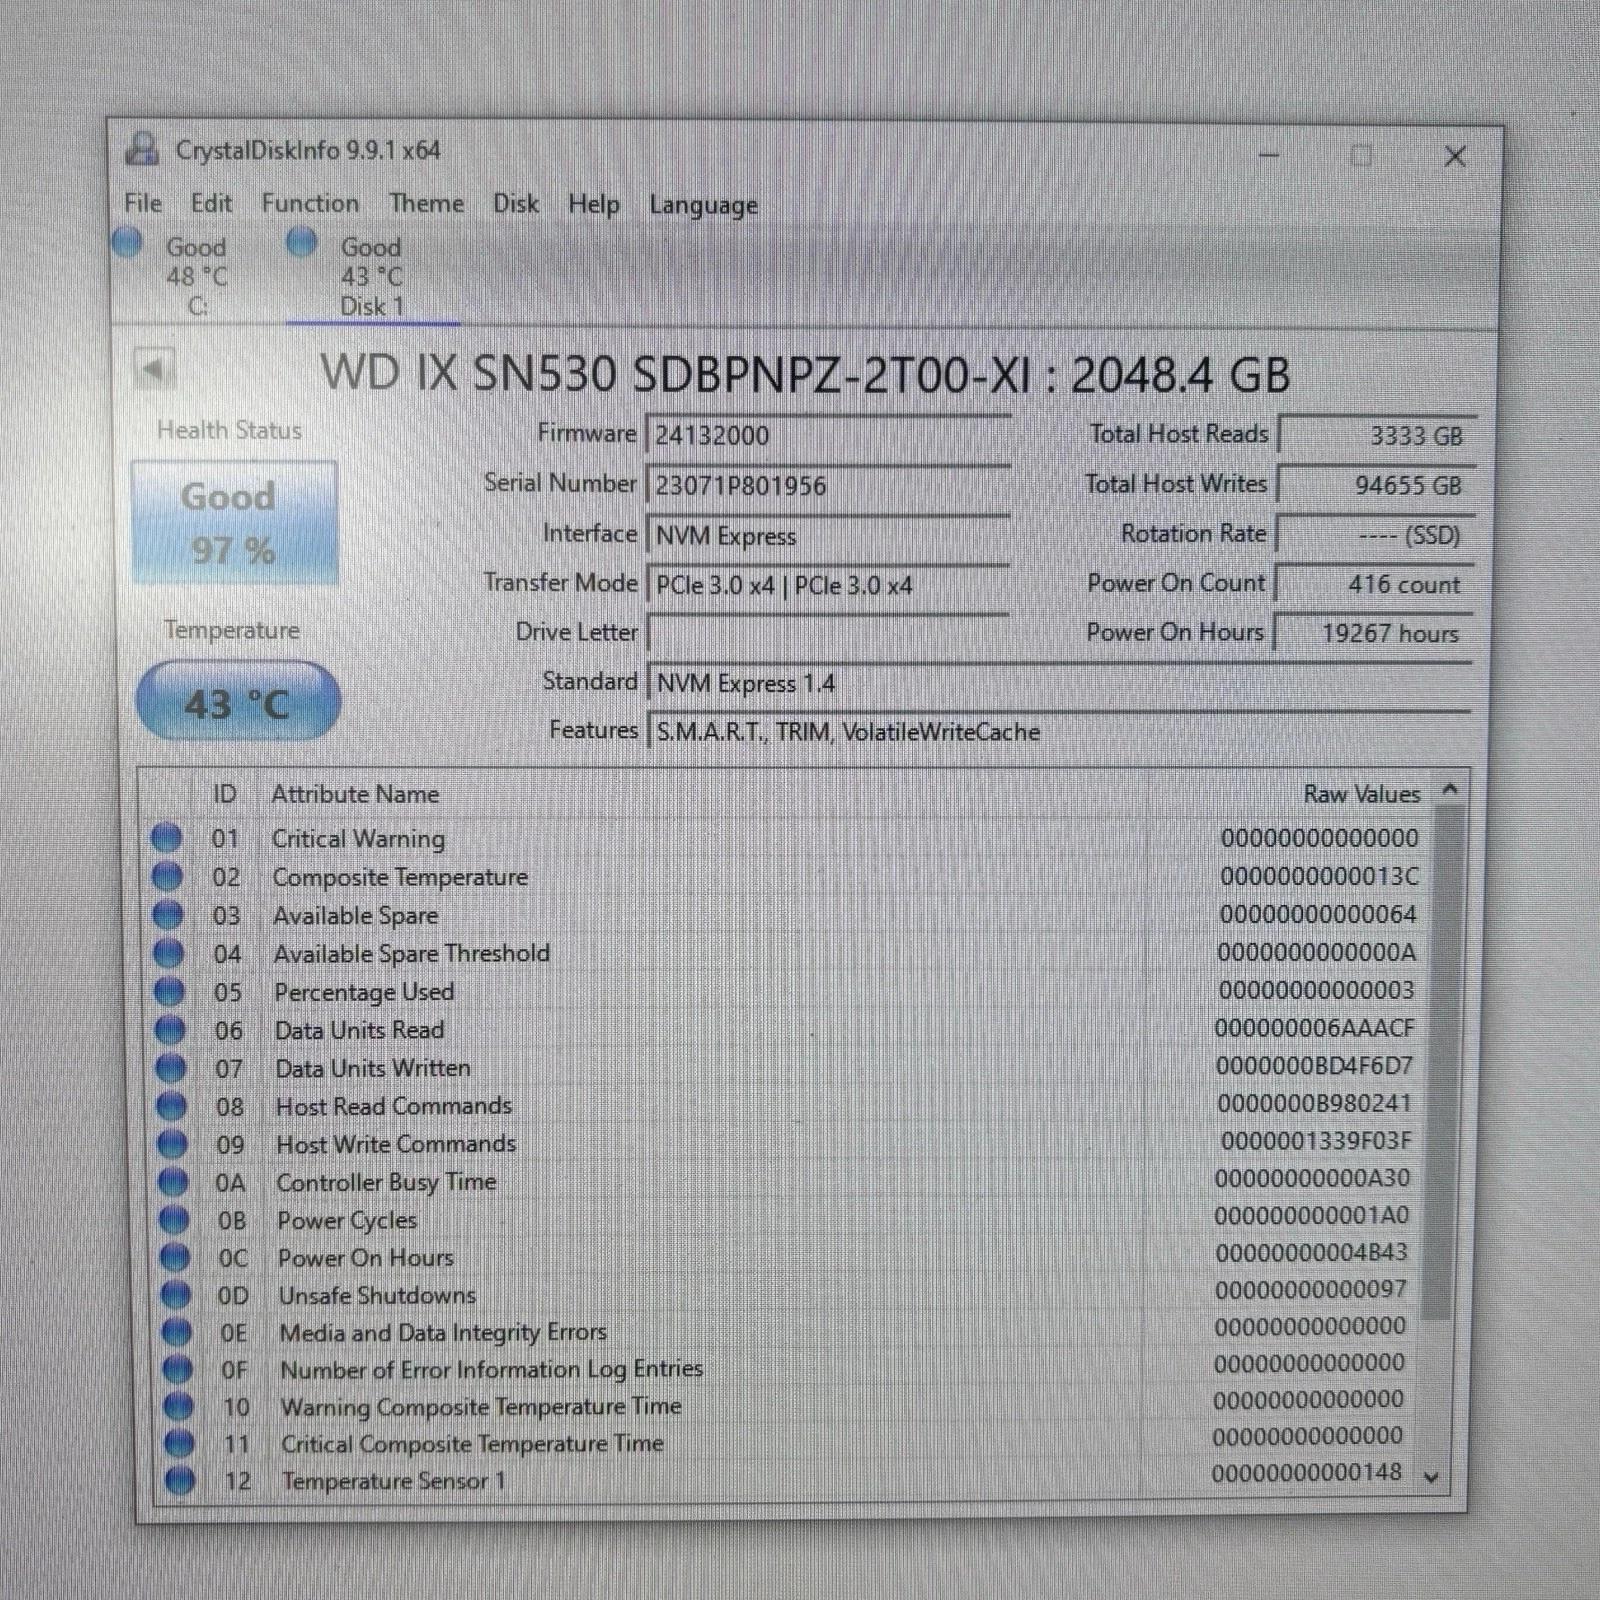
Task: Click the 43 °C temperature button
Action: pyautogui.click(x=238, y=702)
